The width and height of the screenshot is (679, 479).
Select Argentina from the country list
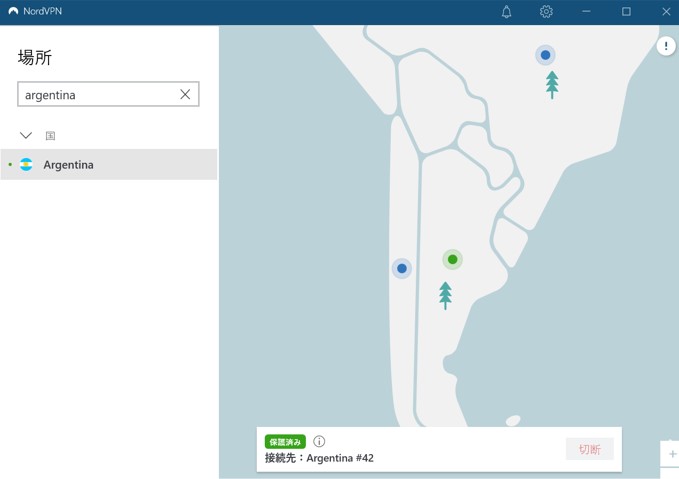pyautogui.click(x=69, y=165)
